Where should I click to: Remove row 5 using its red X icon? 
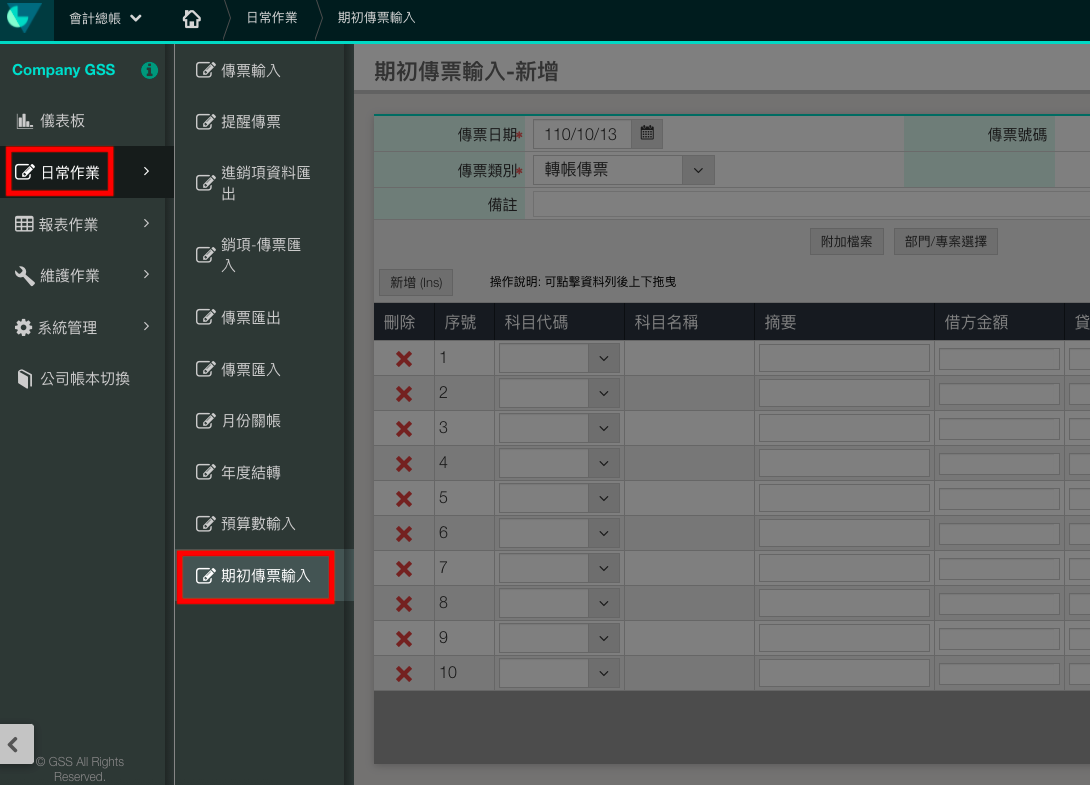click(x=404, y=498)
